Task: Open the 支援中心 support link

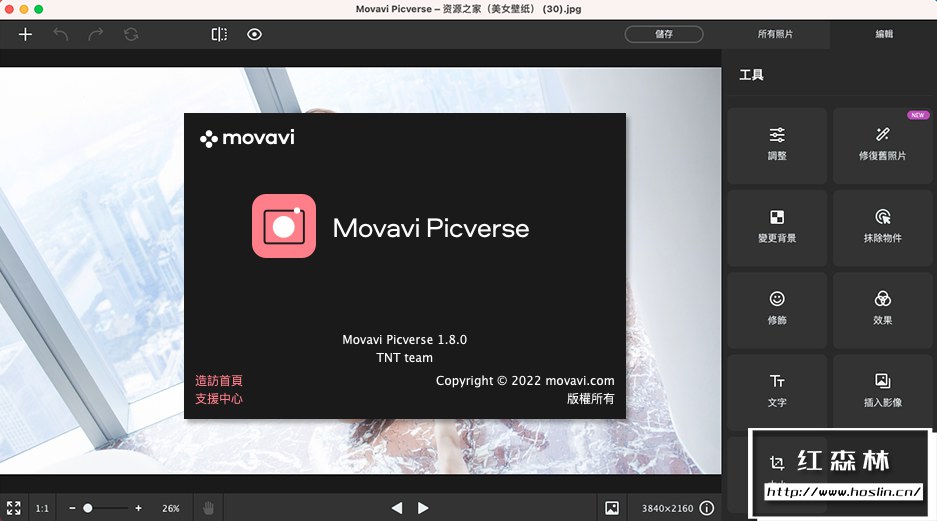Action: (219, 399)
